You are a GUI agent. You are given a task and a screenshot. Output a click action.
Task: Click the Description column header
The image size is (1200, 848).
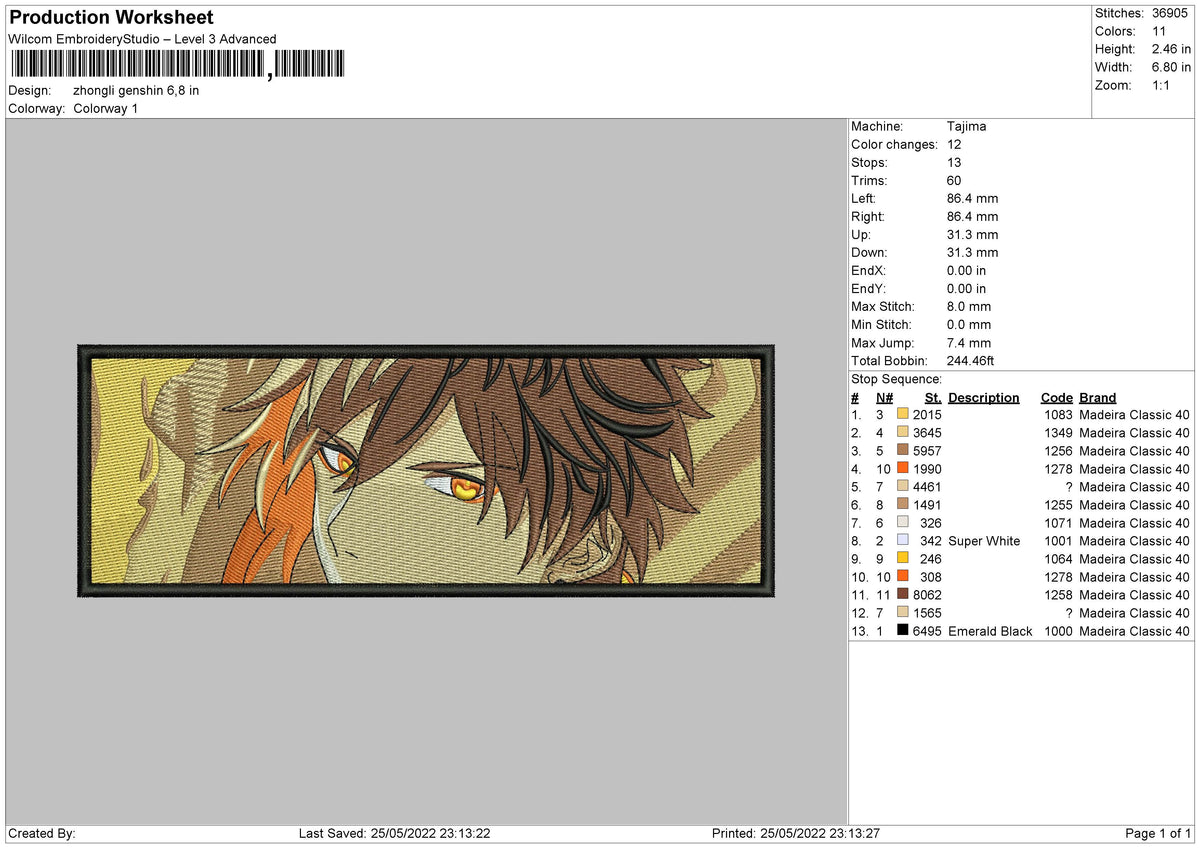pos(984,398)
